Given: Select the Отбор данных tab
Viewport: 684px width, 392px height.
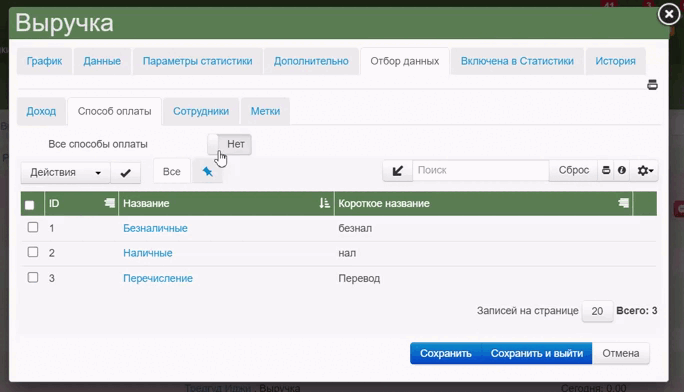Looking at the screenshot, I should point(405,61).
